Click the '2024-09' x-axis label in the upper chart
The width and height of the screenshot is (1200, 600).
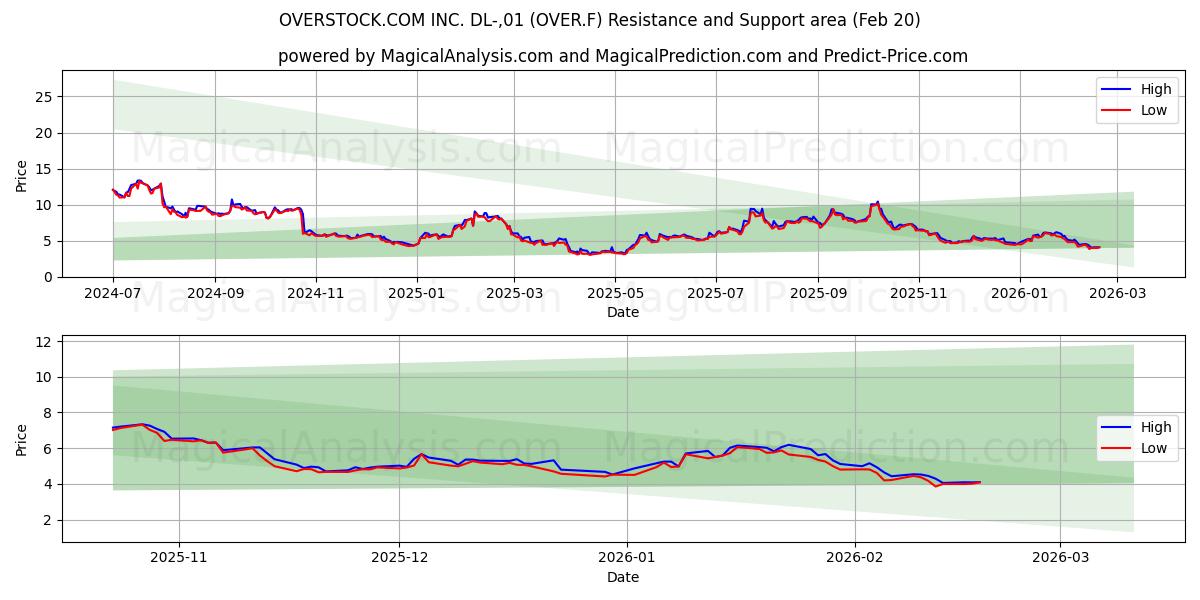215,294
